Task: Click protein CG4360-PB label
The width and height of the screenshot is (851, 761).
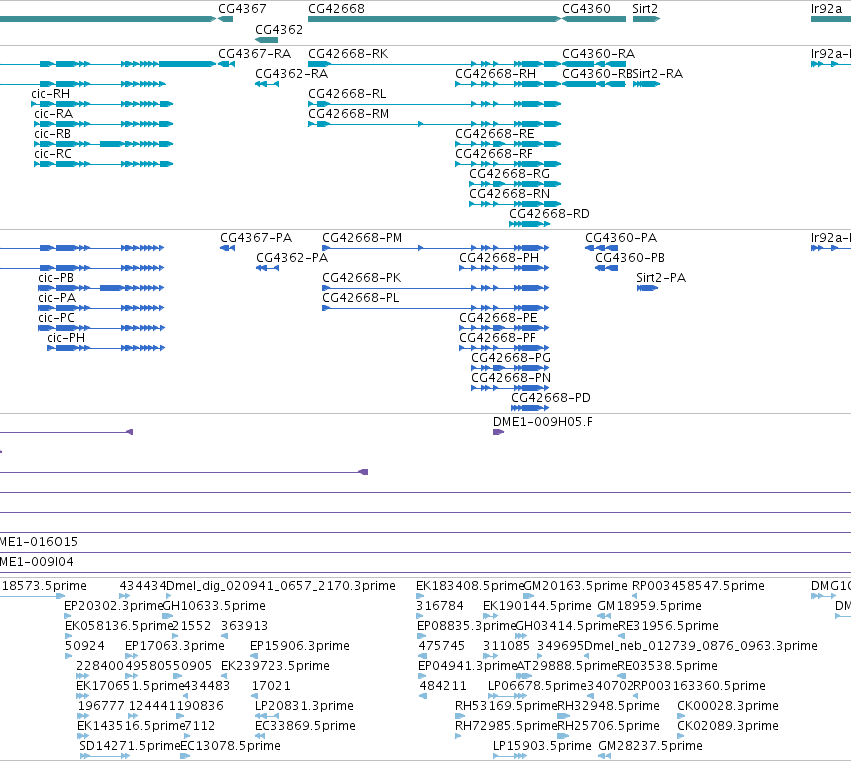Action: (630, 258)
